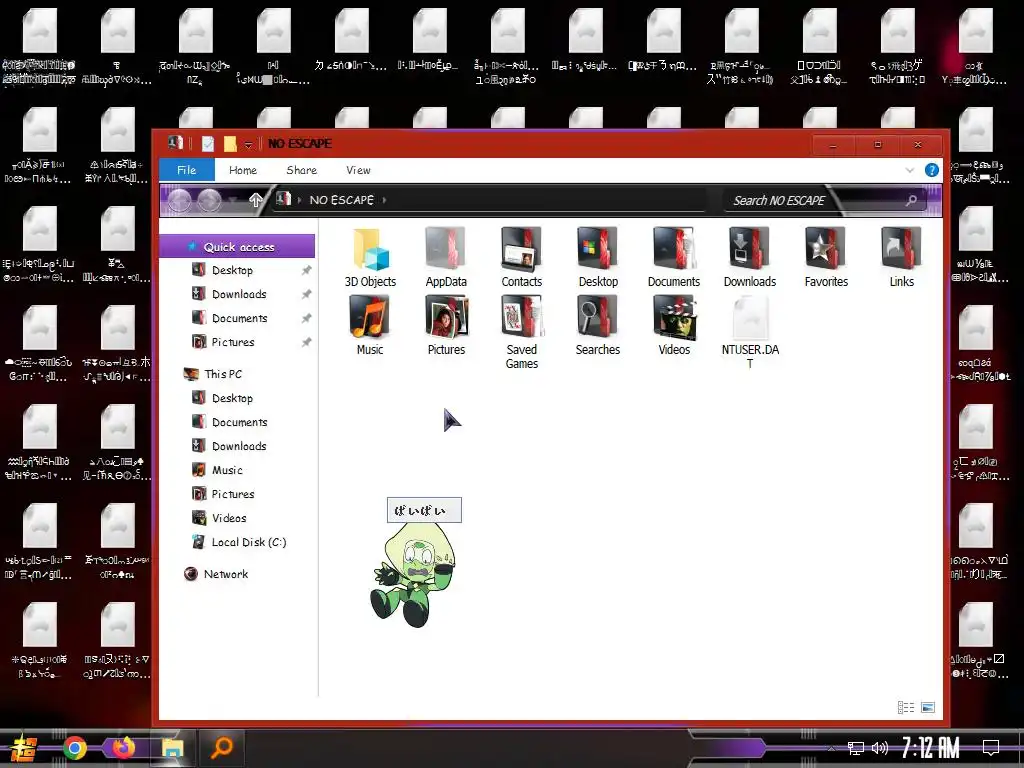Image resolution: width=1024 pixels, height=768 pixels.
Task: Click the green cartoon character mascot
Action: [411, 575]
